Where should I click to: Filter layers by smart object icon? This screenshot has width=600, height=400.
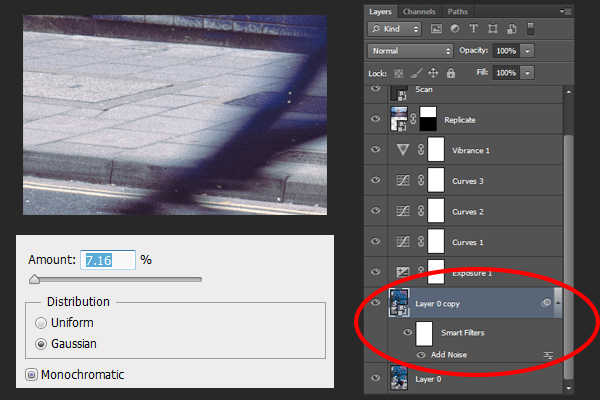coord(512,29)
